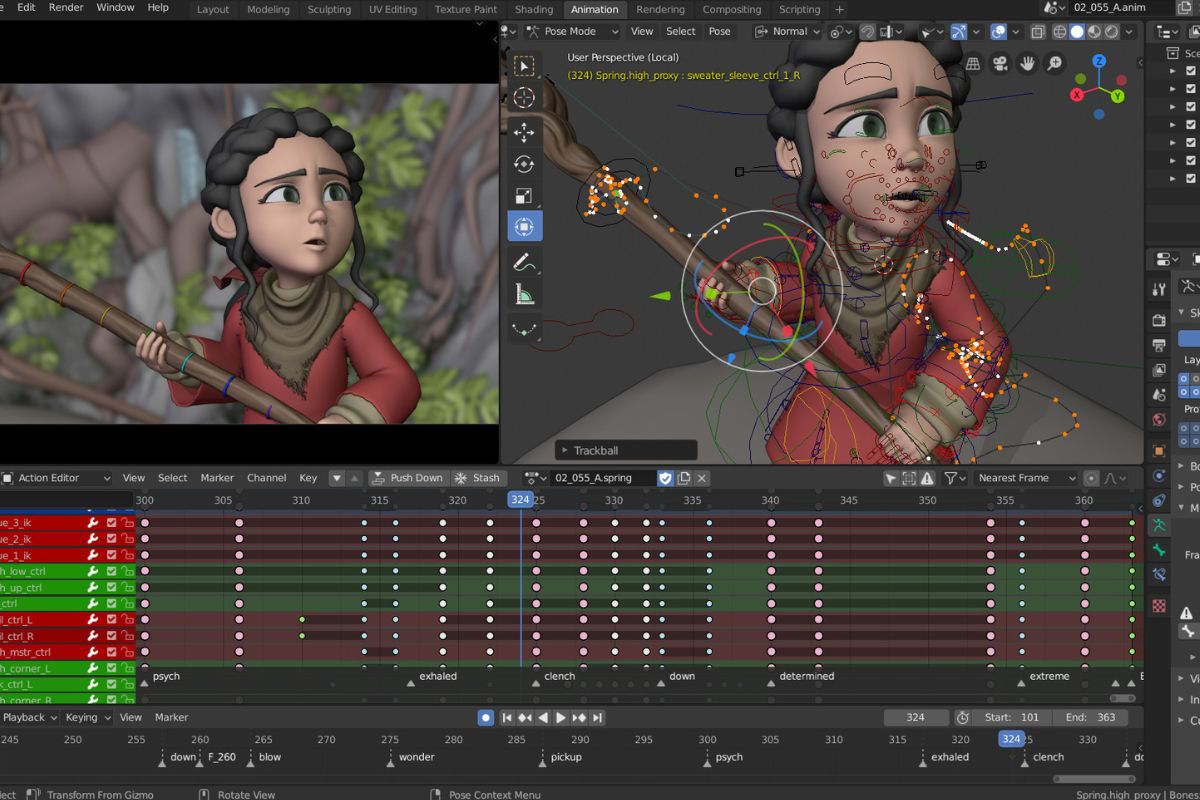Image resolution: width=1200 pixels, height=800 pixels.
Task: Select the Move tool in viewport toolbar
Action: [524, 132]
